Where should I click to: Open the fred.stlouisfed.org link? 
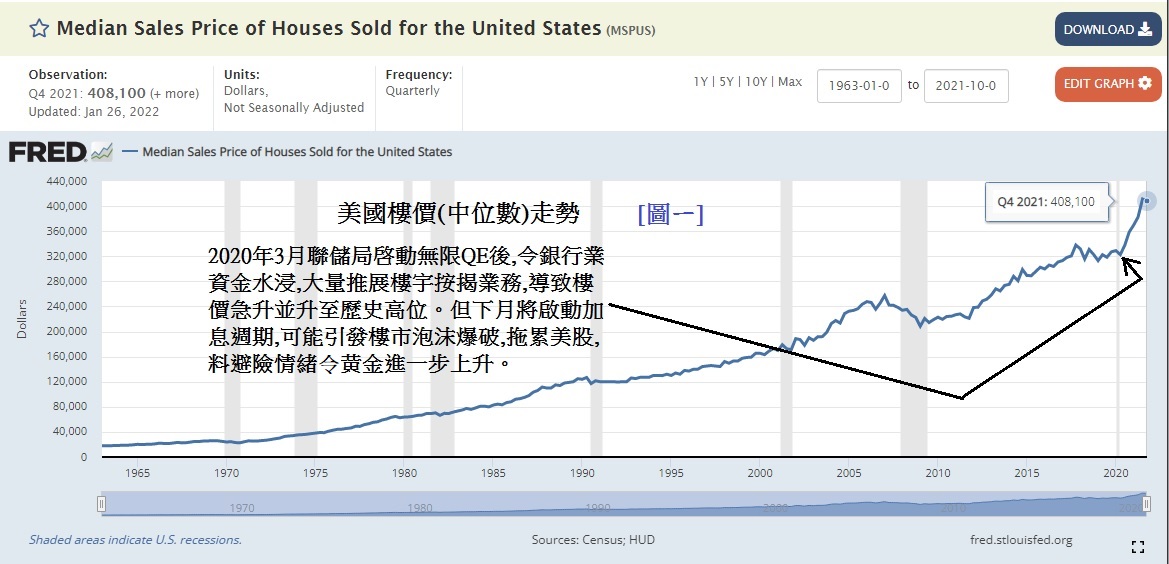click(x=1021, y=540)
